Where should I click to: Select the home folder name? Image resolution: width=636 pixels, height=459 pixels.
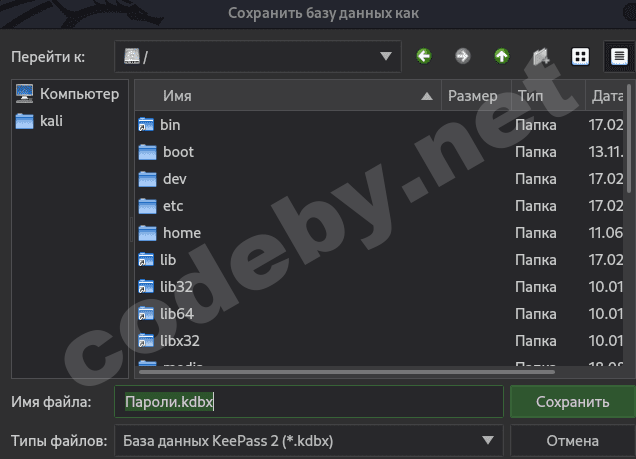coord(182,233)
